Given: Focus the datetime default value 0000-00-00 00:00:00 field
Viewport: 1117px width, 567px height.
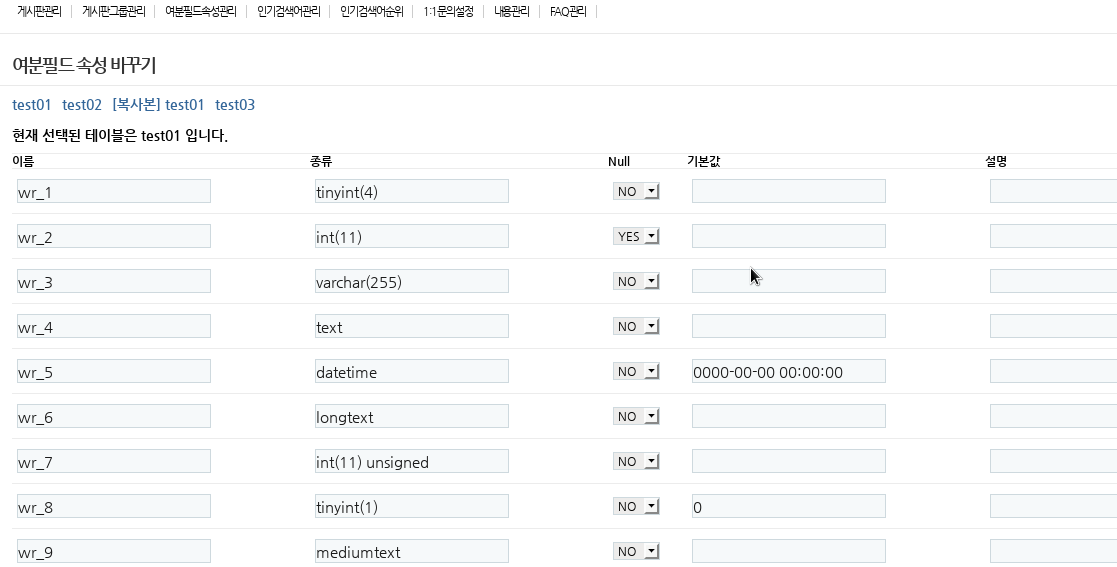Looking at the screenshot, I should click(788, 372).
